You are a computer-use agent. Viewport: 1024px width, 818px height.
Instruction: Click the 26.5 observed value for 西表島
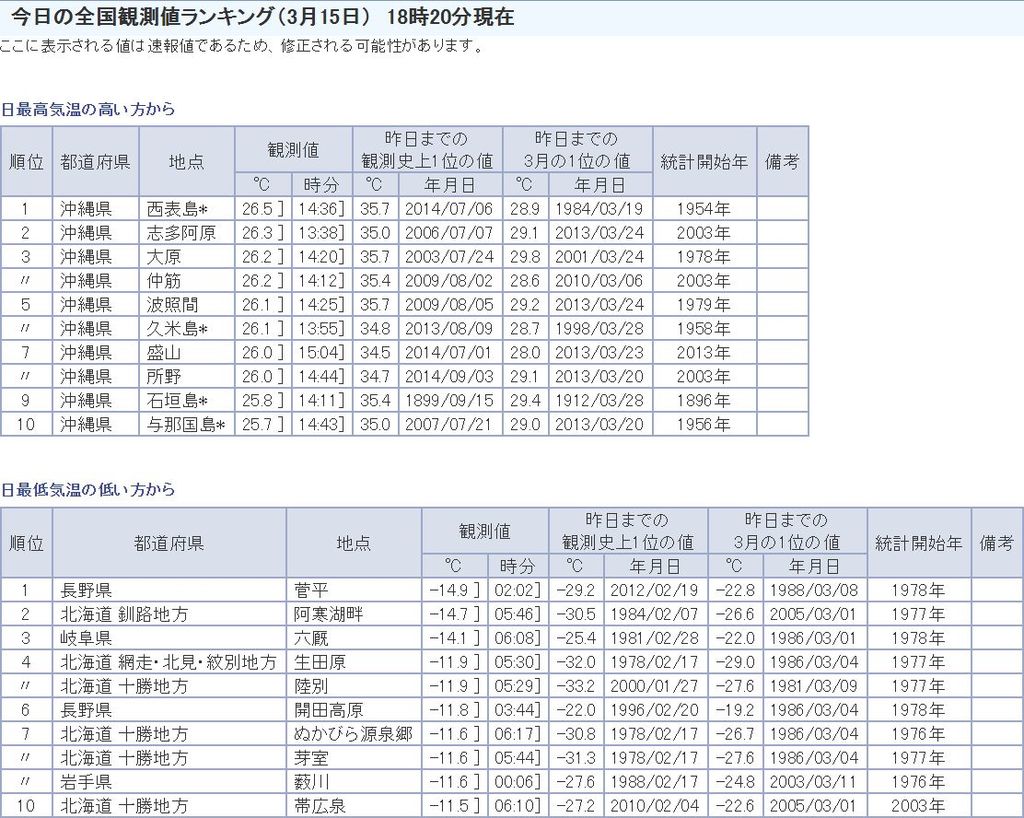tap(257, 209)
